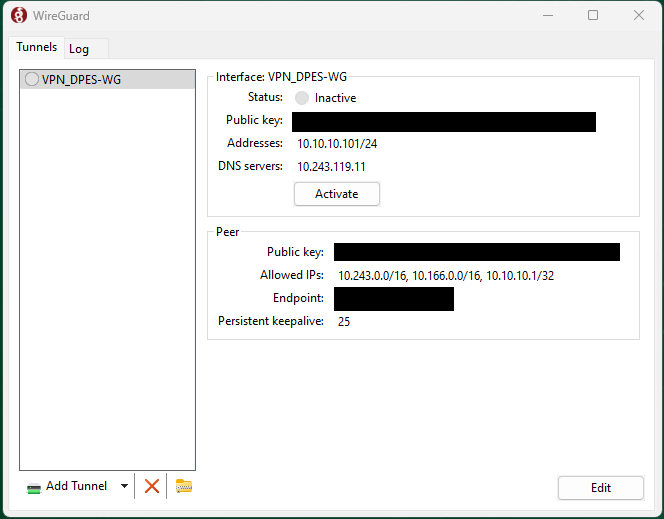Click the Add Tunnel button
664x519 pixels.
(67, 486)
